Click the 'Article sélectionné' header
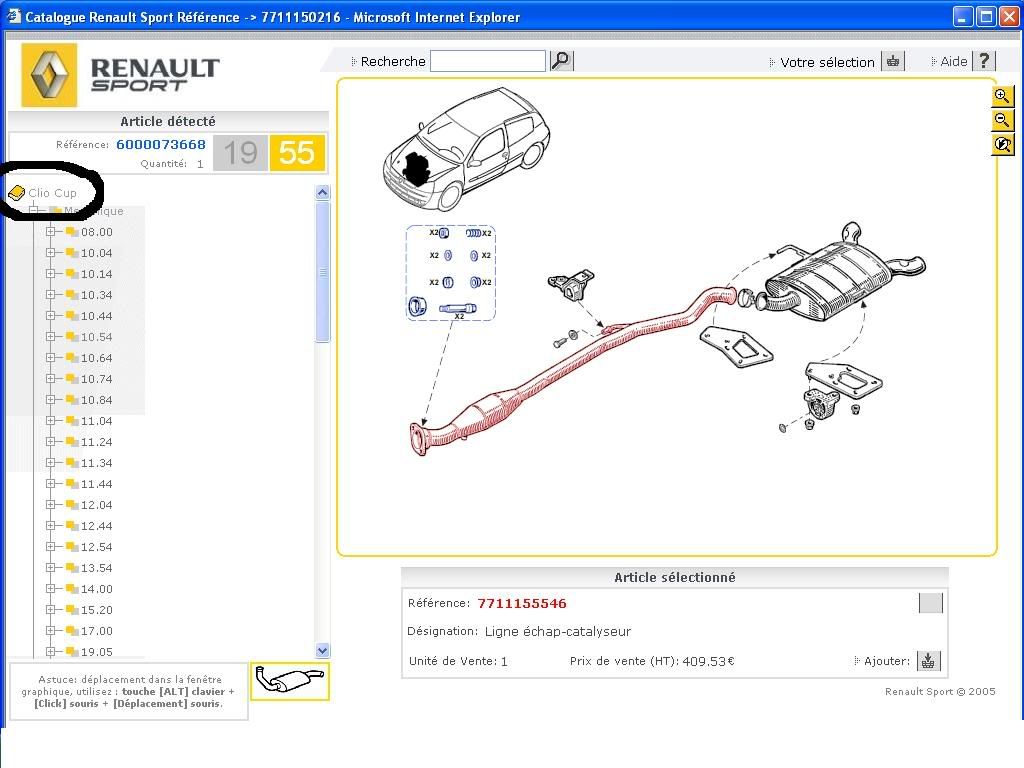 click(x=675, y=577)
